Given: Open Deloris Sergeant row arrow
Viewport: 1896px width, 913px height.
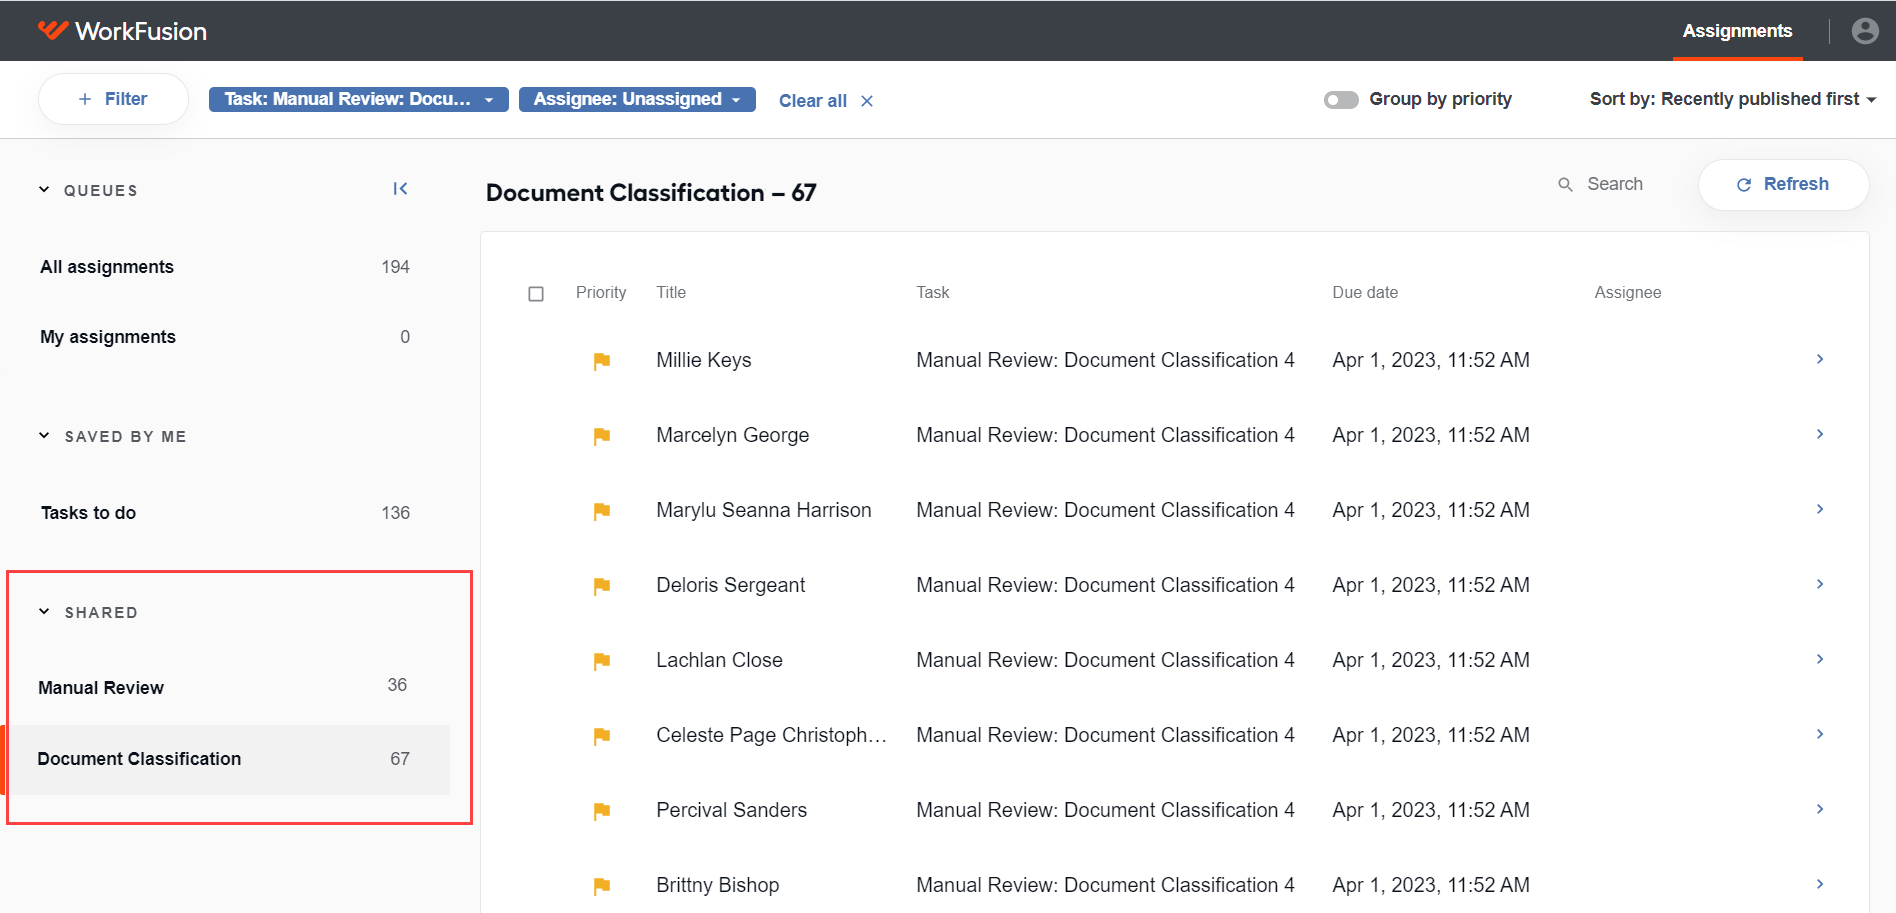Looking at the screenshot, I should (x=1820, y=584).
